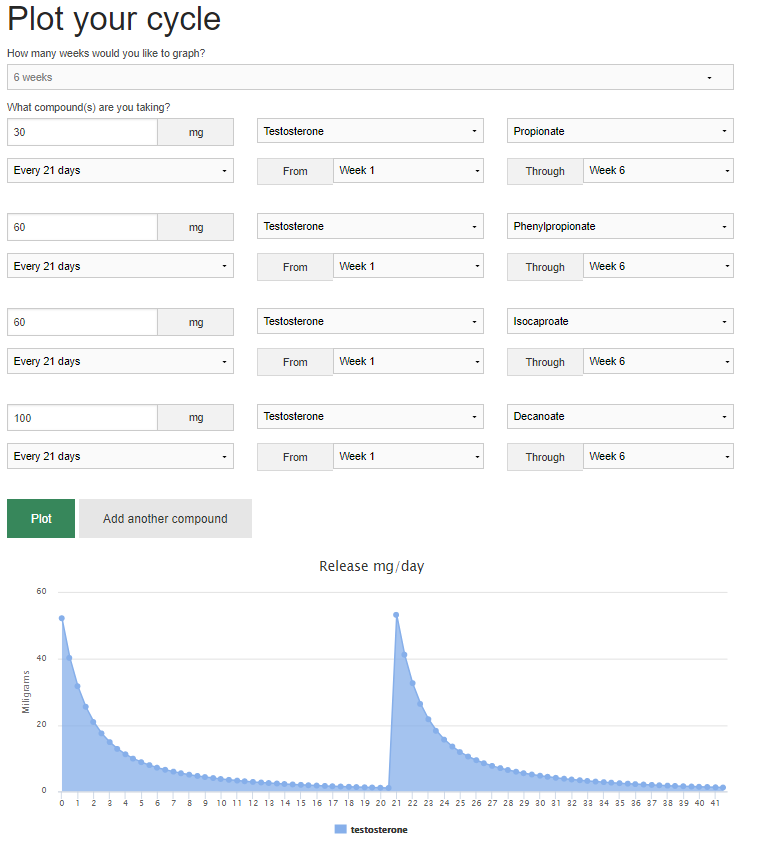Viewport: 759px width, 842px height.
Task: Click Add another compound button
Action: tap(165, 519)
